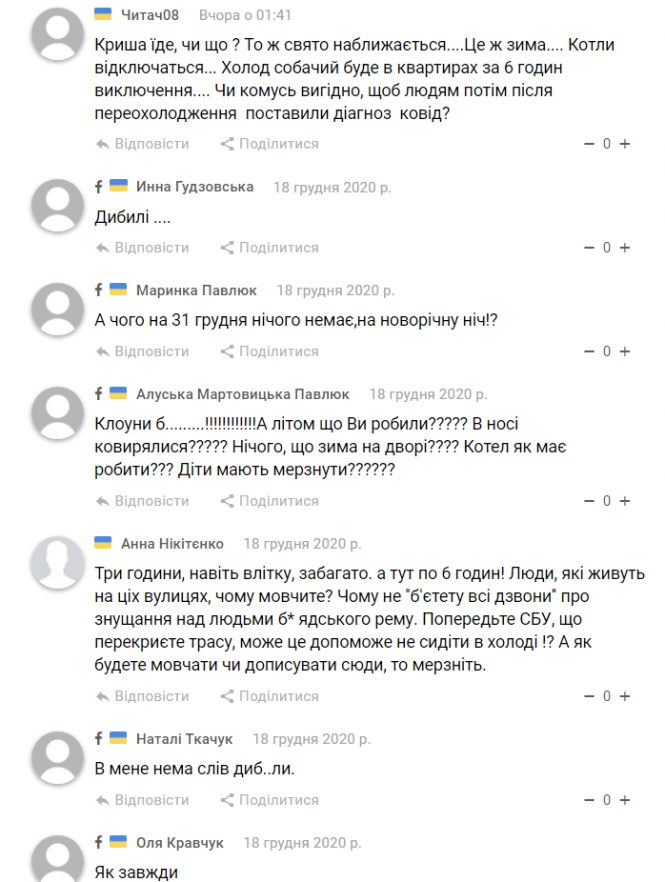Upvote Алуська Мартовицька Павлюк's comment
The image size is (665, 882).
(624, 500)
